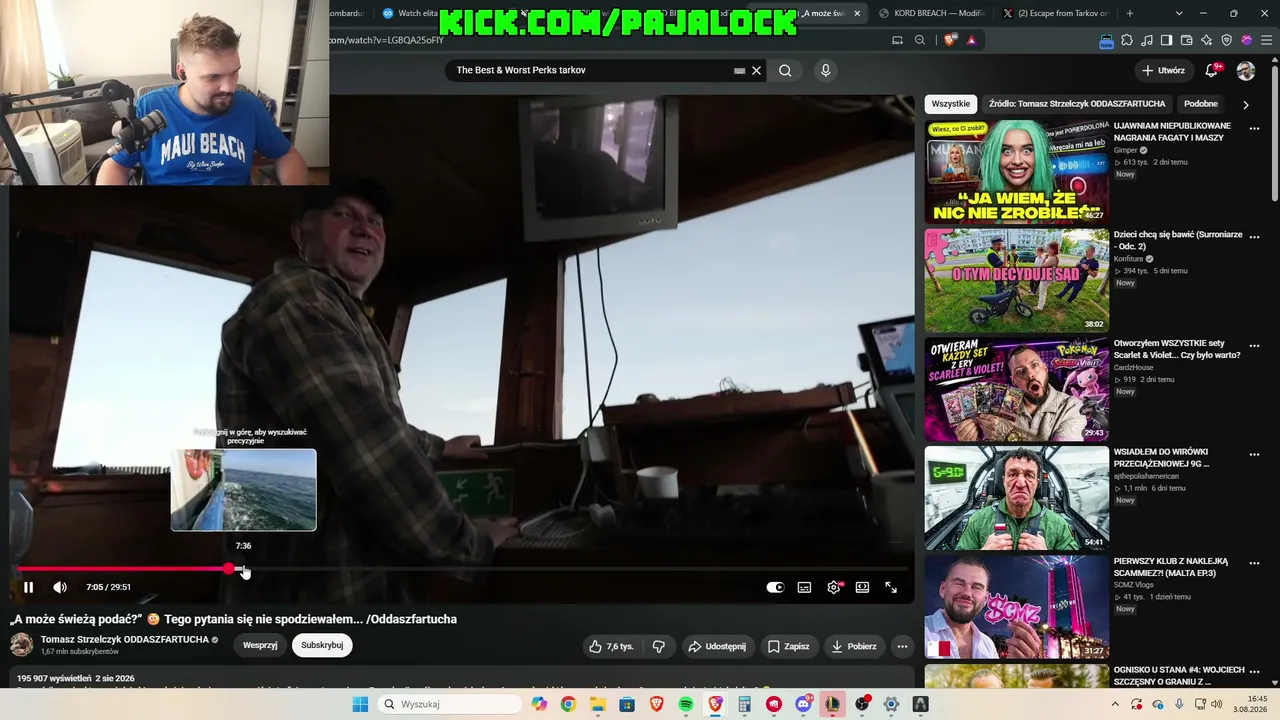Open options for the CardzHouse video
Screen dimensions: 1280x720
(x=1254, y=346)
